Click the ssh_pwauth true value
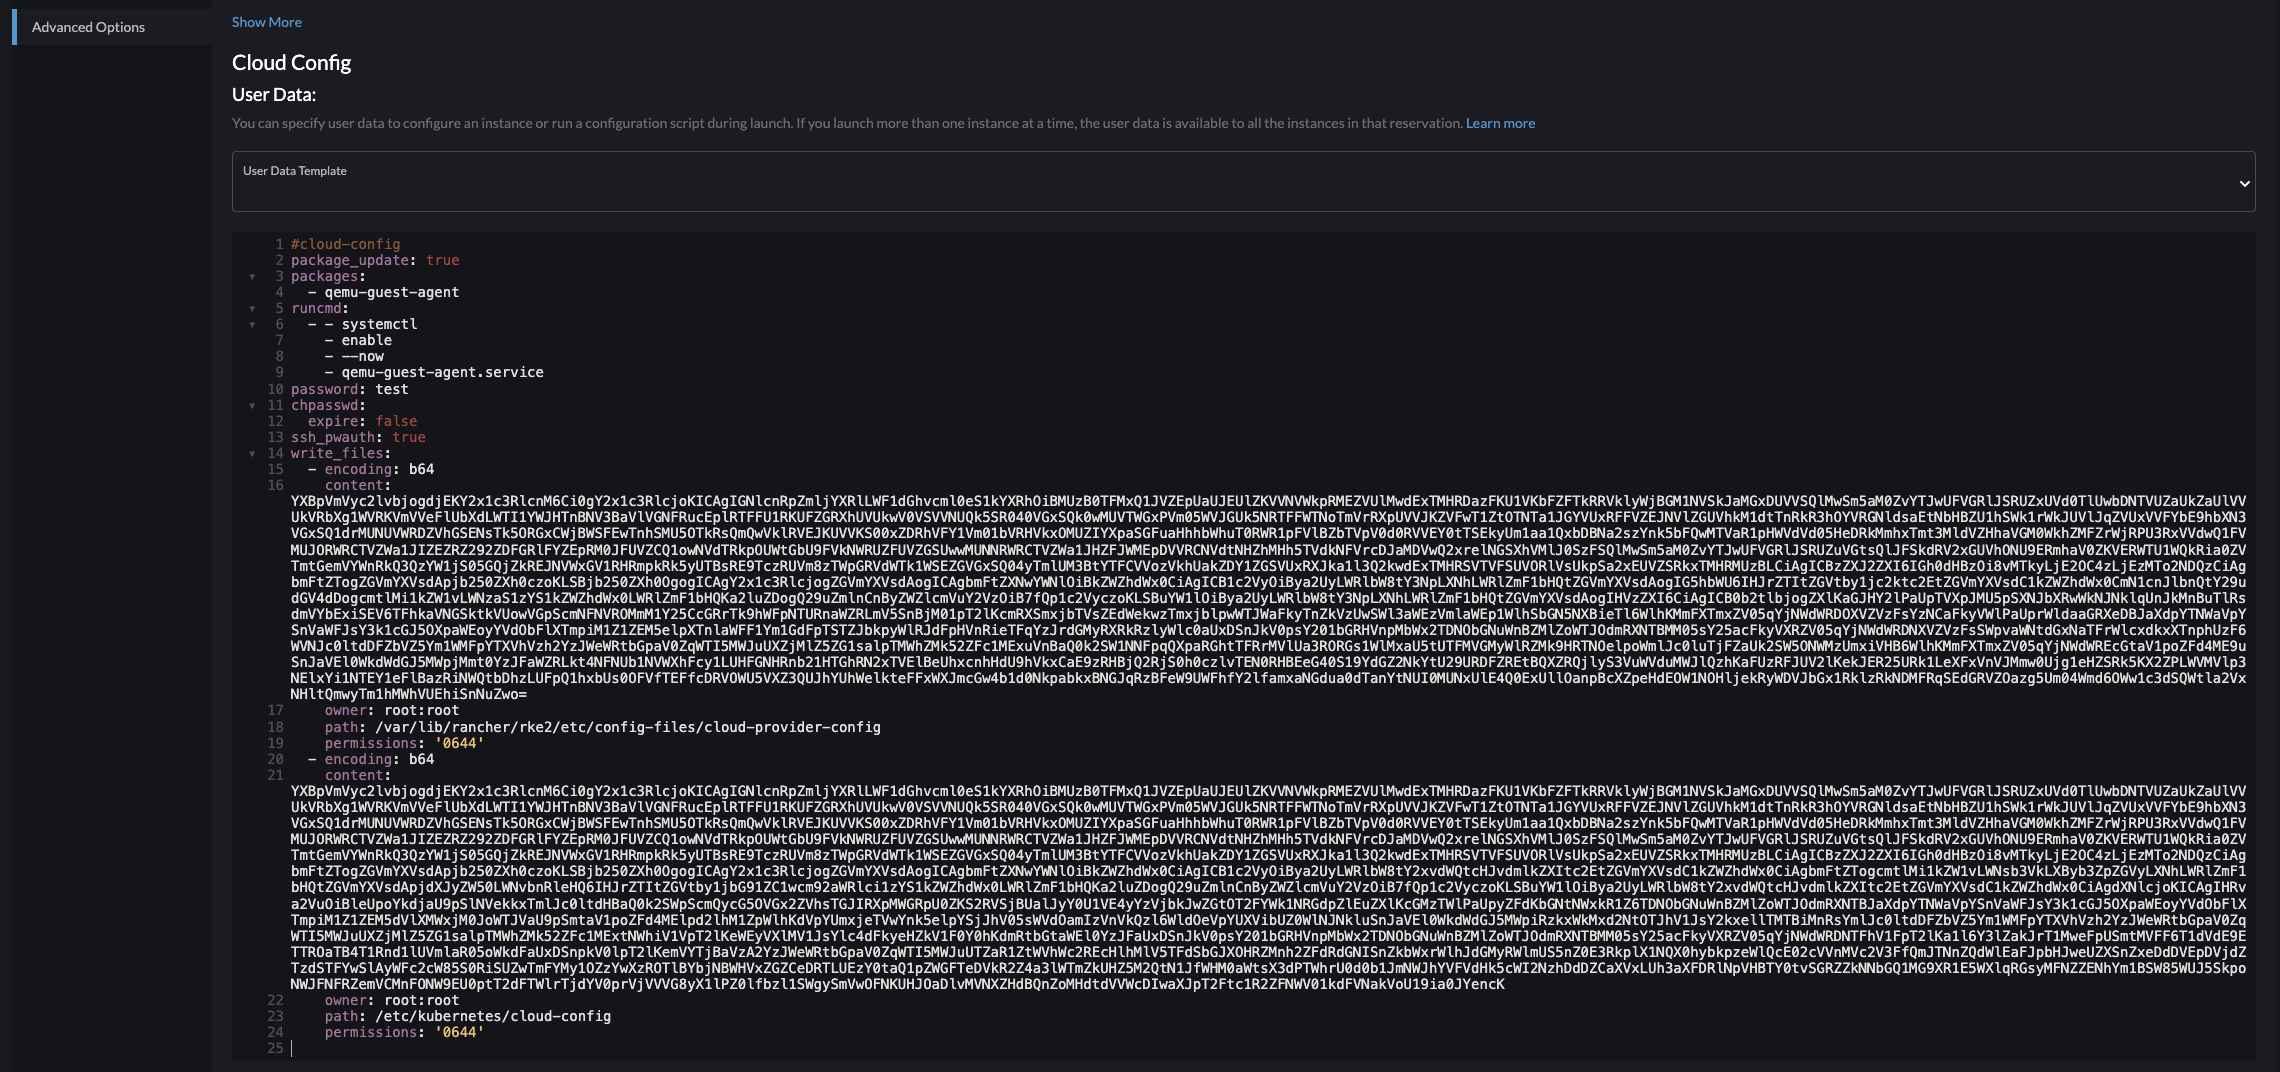 coord(411,437)
